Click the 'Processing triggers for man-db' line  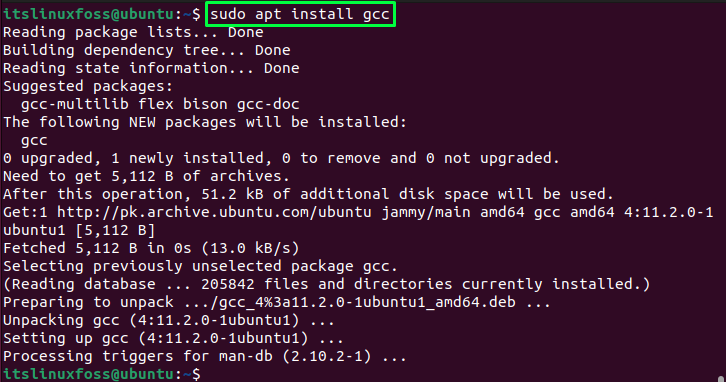pos(205,357)
